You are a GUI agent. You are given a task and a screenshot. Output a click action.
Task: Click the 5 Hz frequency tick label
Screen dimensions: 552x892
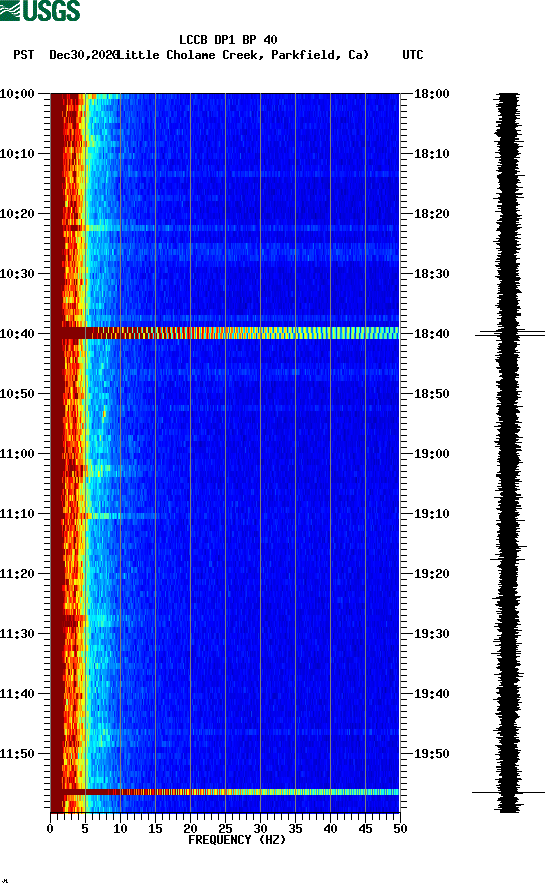pos(85,829)
